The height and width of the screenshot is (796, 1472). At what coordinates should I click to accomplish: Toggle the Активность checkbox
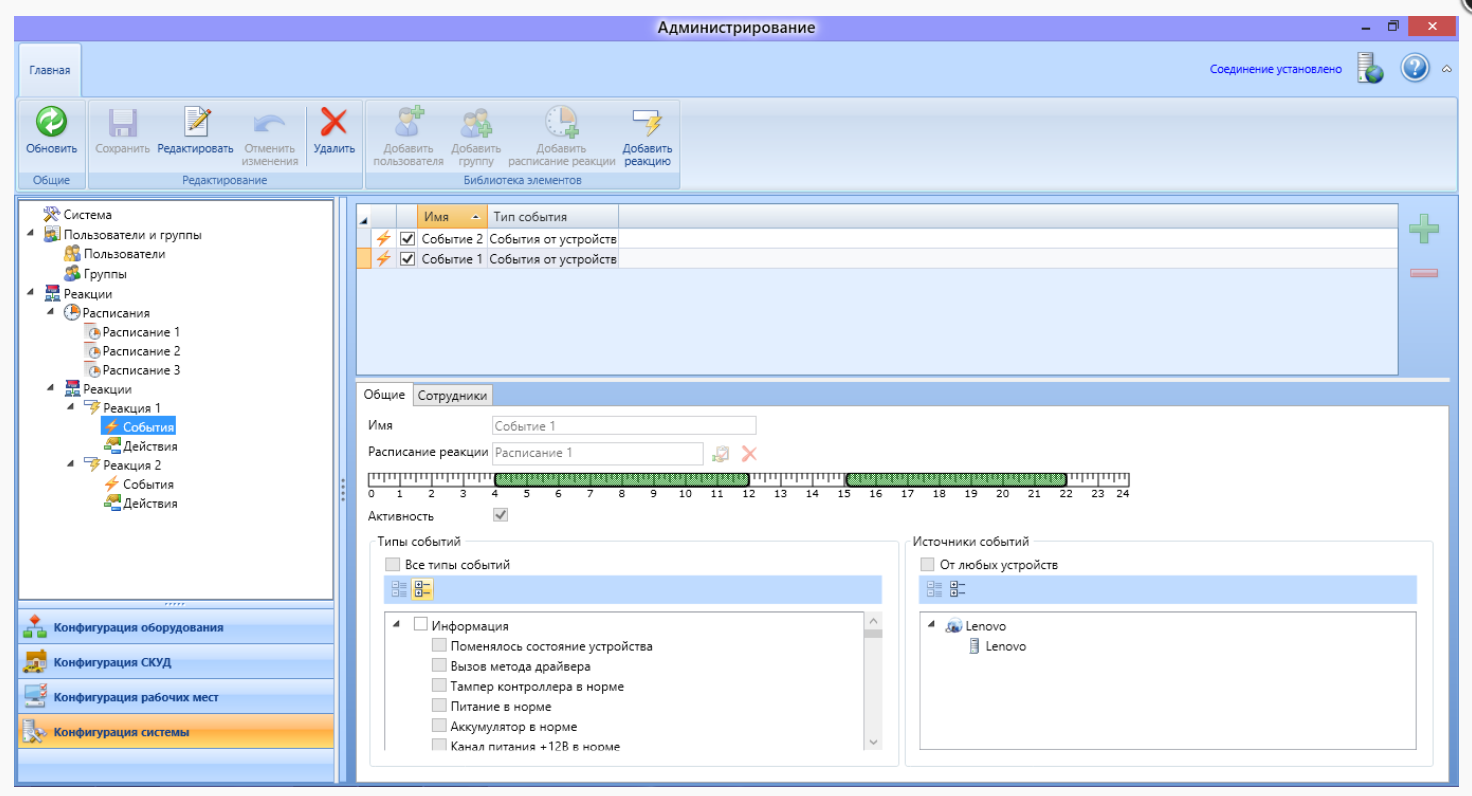[501, 515]
